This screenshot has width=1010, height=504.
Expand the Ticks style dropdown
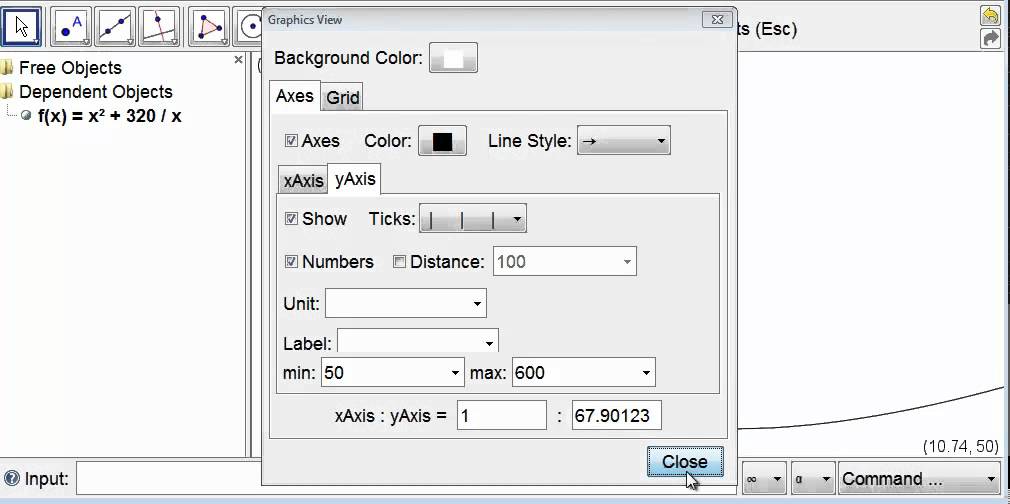pos(473,219)
